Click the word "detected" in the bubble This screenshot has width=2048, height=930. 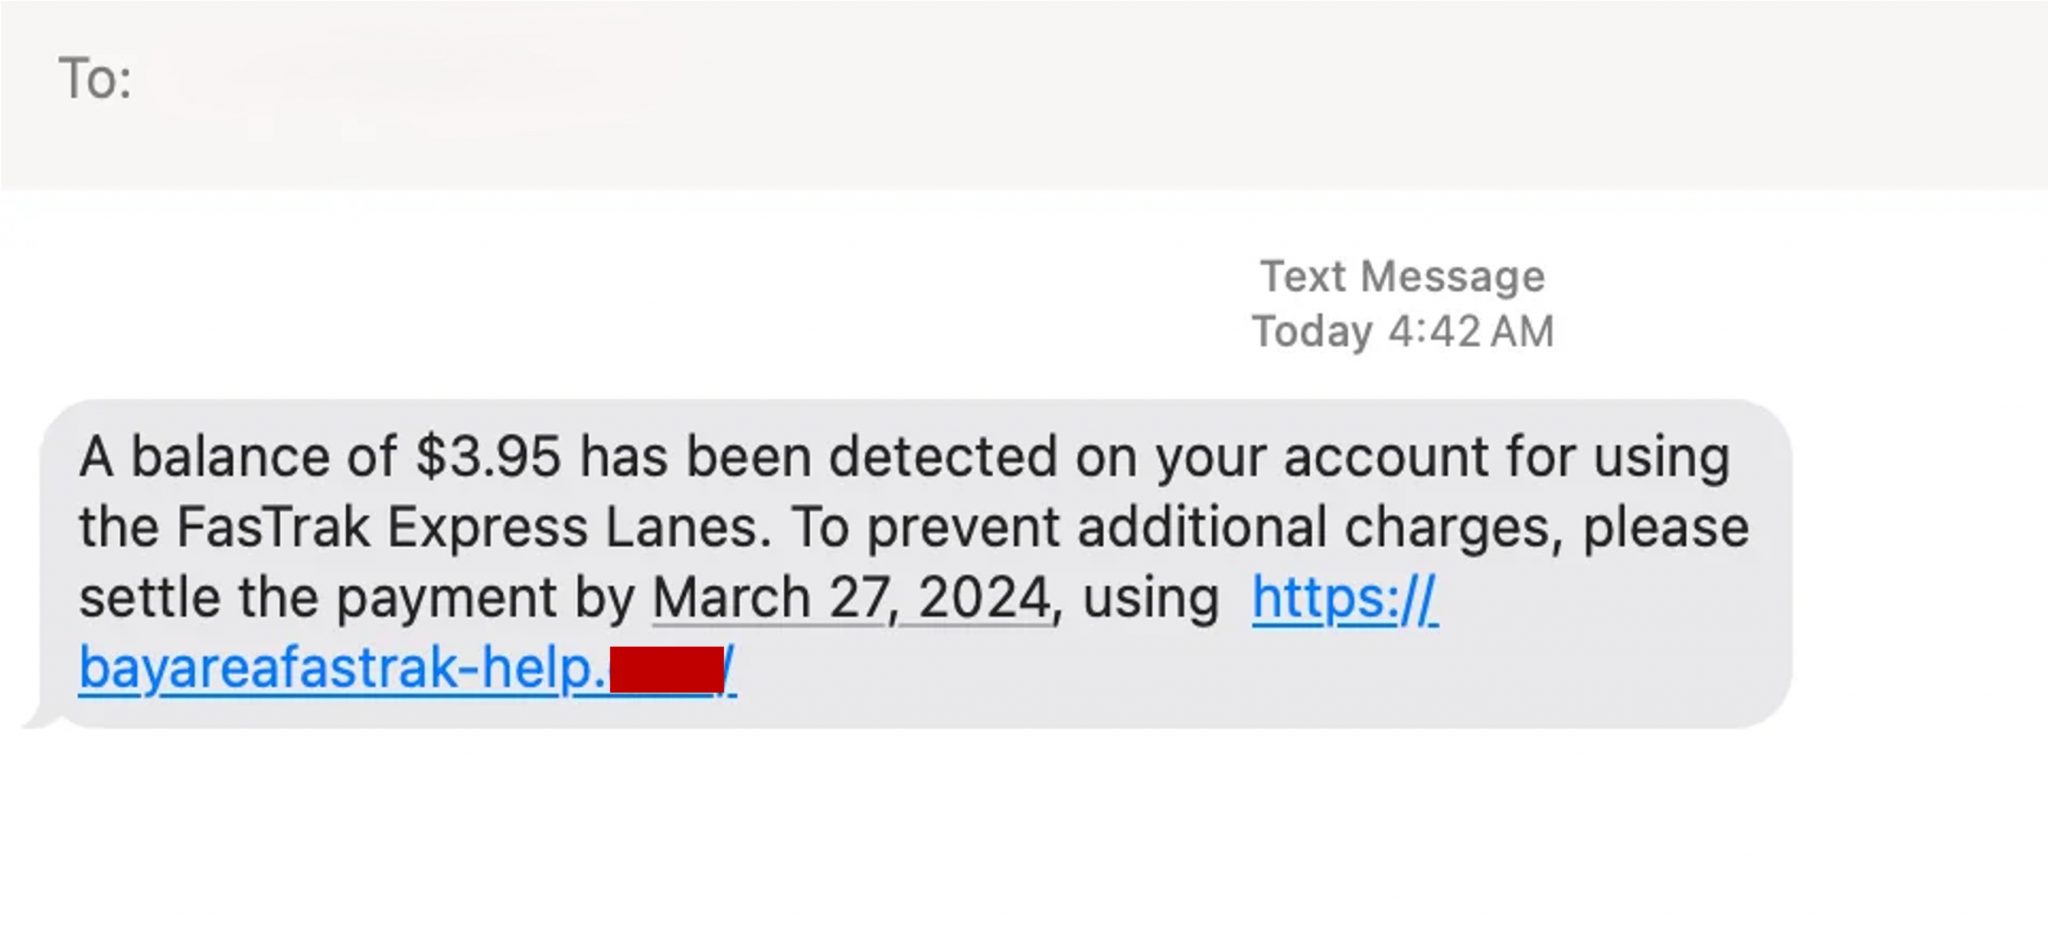pyautogui.click(x=942, y=457)
